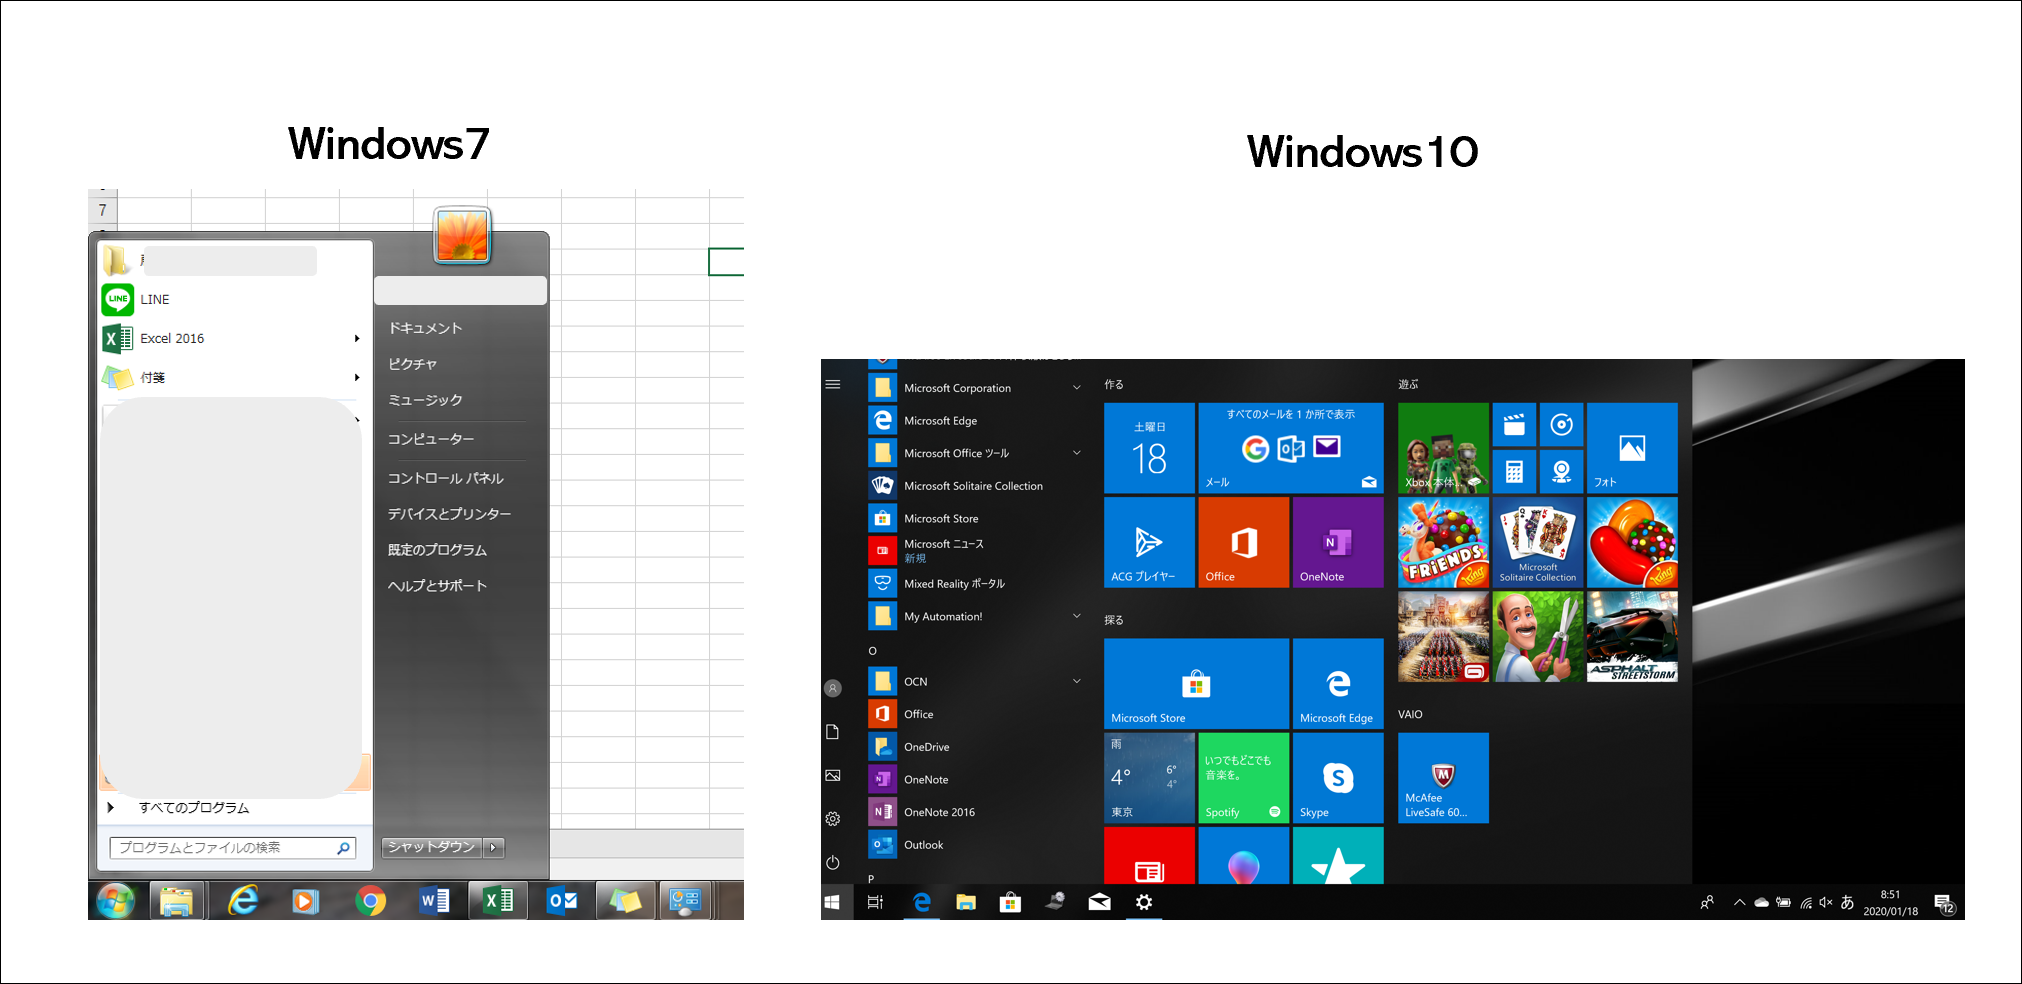Open the McAfee LiveSafe tile
The width and height of the screenshot is (2022, 984).
point(1443,778)
